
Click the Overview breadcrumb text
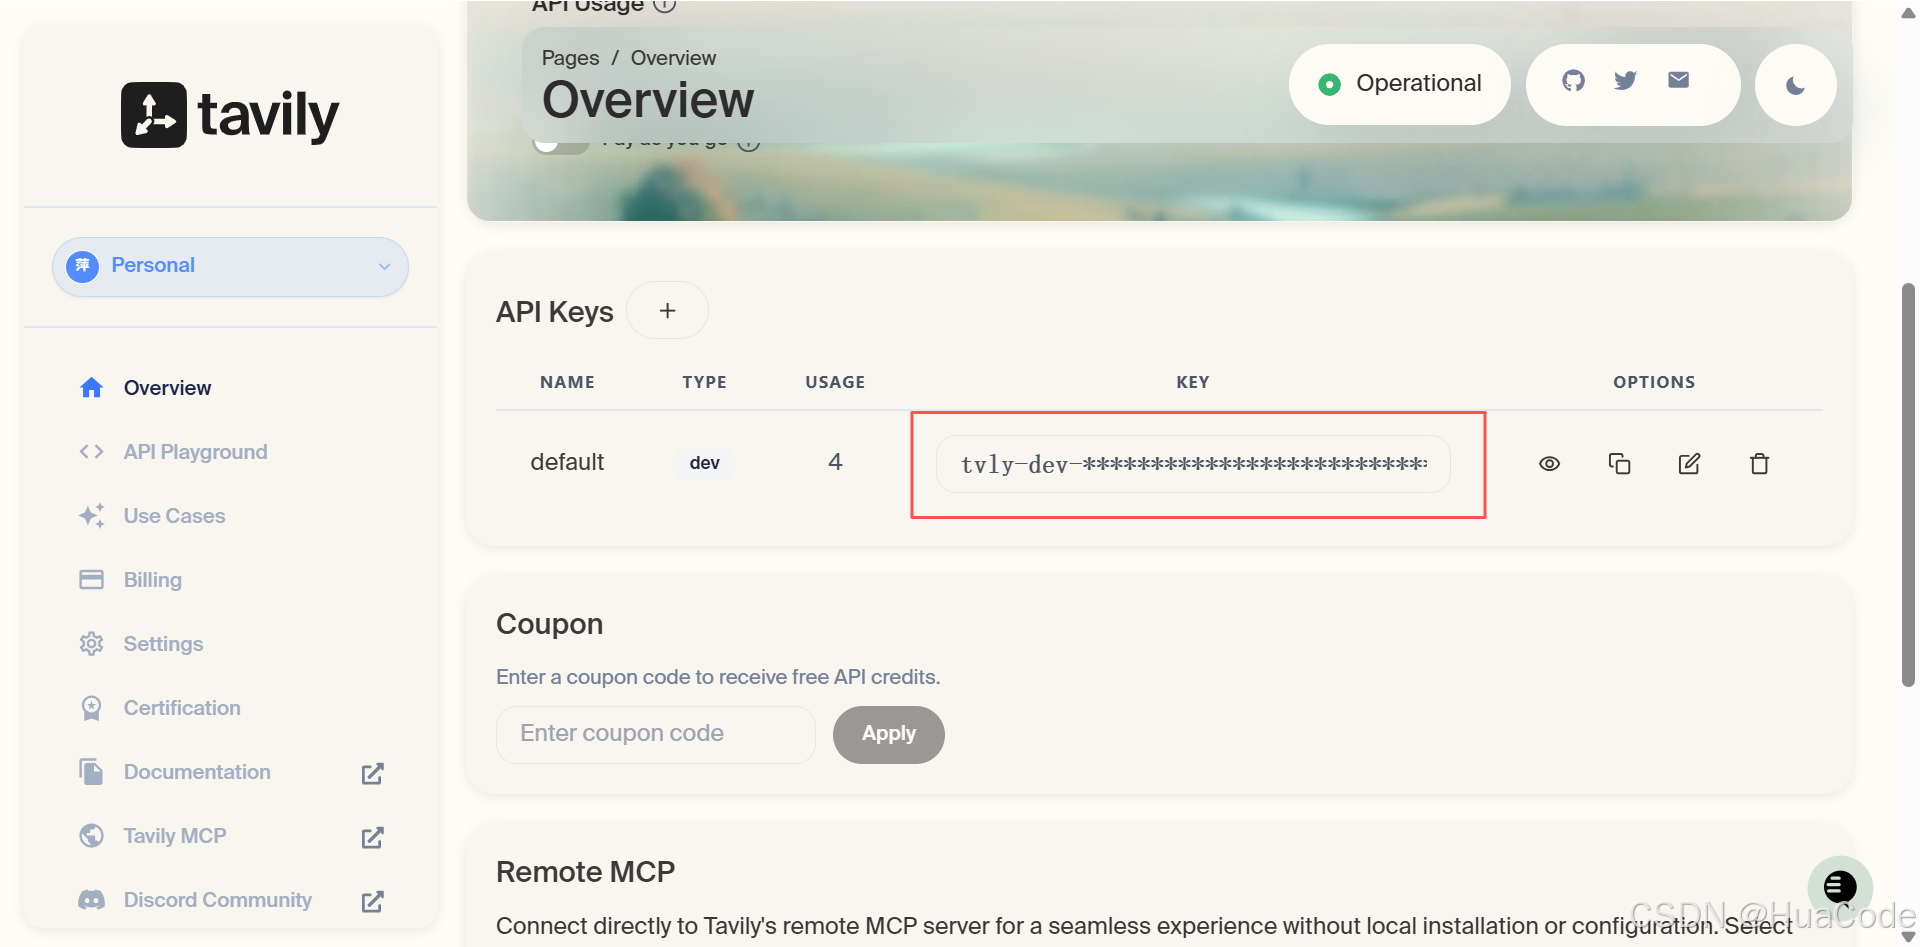673,58
